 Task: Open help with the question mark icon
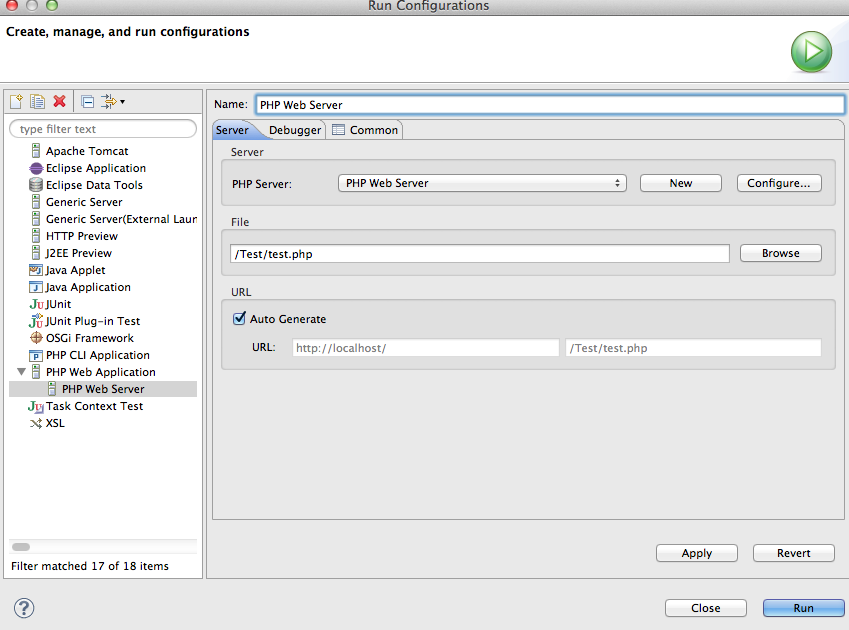click(24, 608)
